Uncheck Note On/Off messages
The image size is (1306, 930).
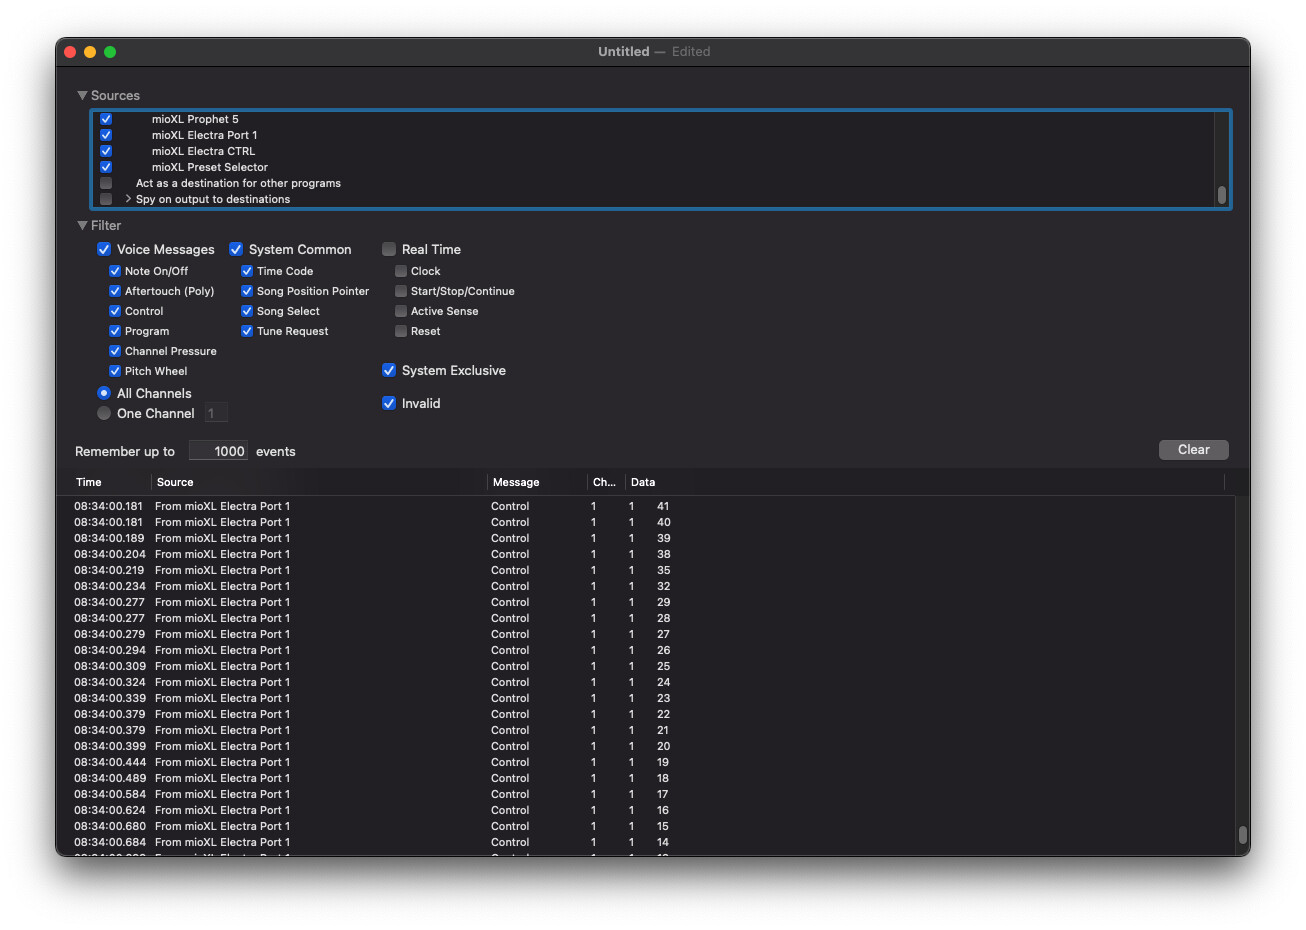click(115, 271)
